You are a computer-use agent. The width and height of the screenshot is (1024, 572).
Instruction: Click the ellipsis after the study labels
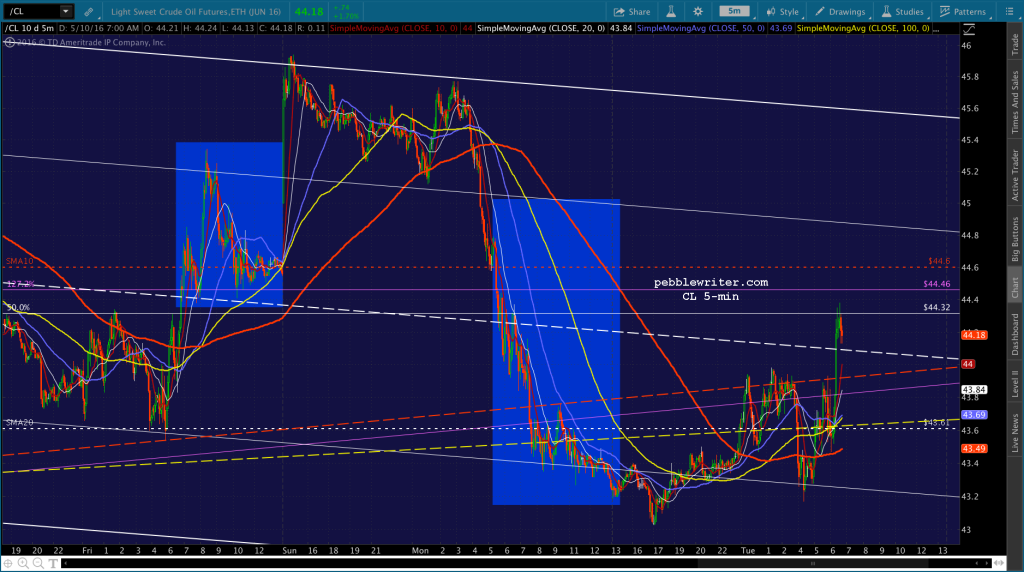(x=937, y=30)
